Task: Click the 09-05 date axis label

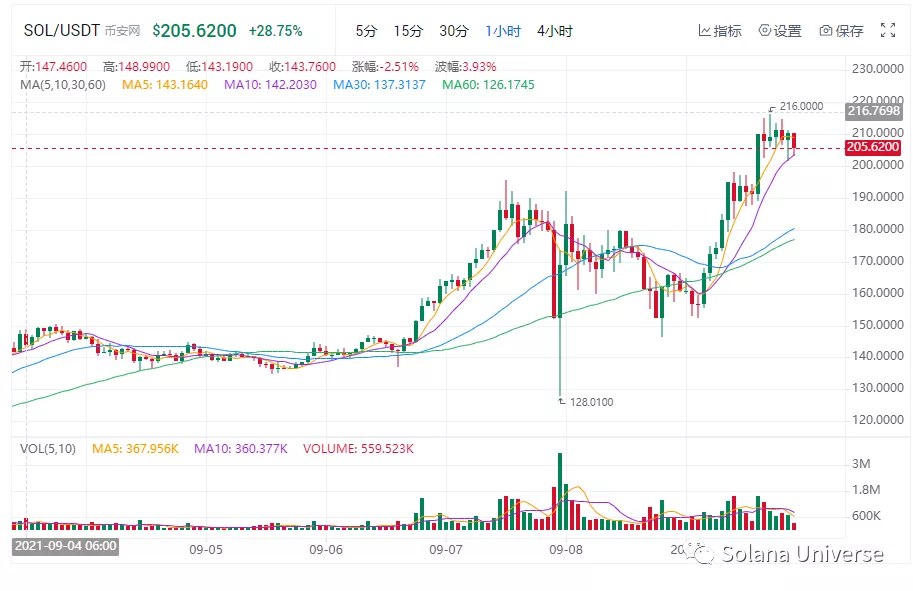Action: [x=206, y=551]
